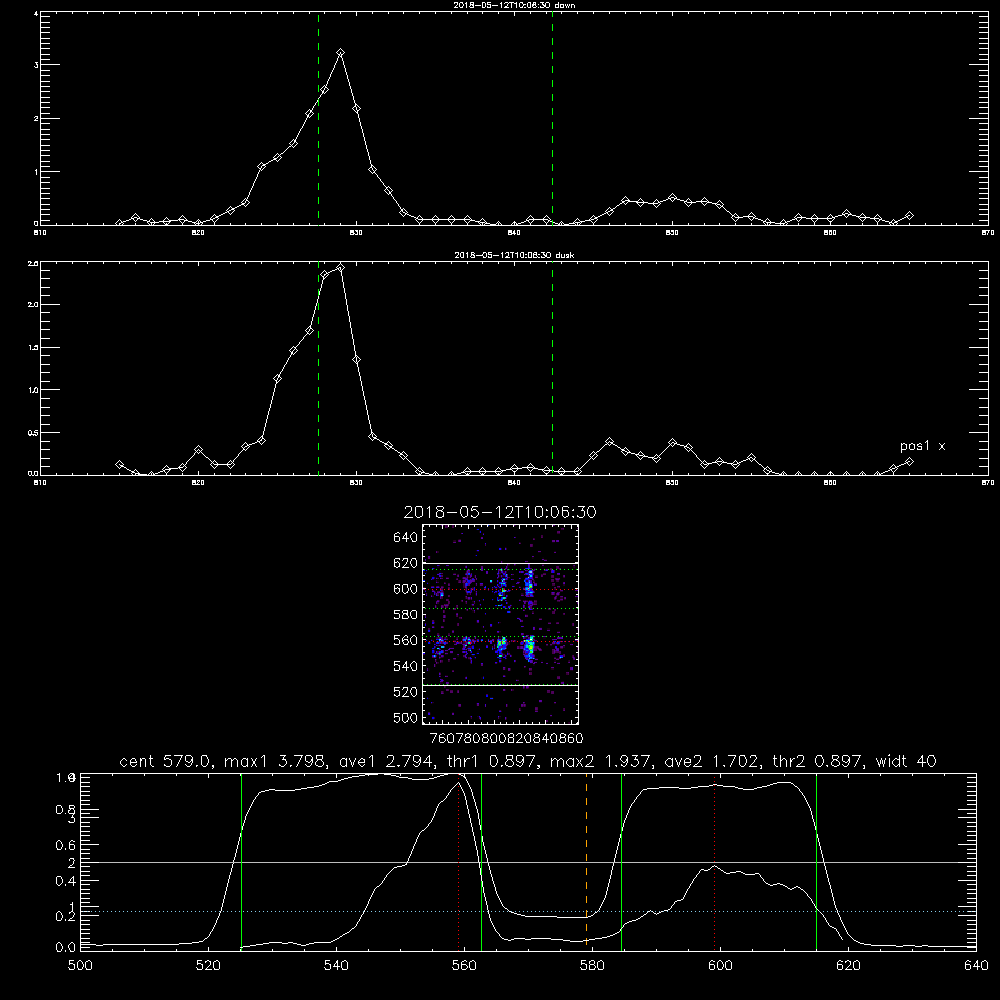Click the heatmap x-axis label string '760780800820840860'
The height and width of the screenshot is (1000, 1000).
[x=506, y=738]
